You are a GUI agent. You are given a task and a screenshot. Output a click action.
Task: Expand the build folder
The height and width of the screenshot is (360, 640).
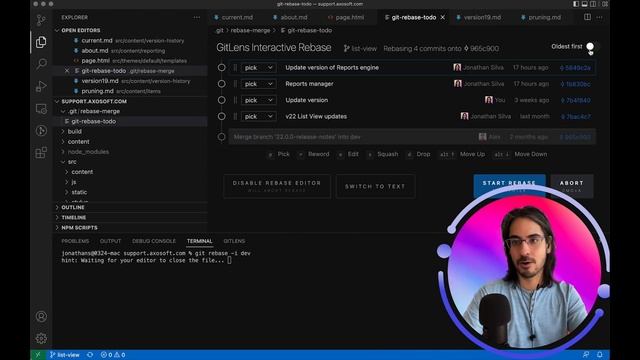click(x=63, y=131)
